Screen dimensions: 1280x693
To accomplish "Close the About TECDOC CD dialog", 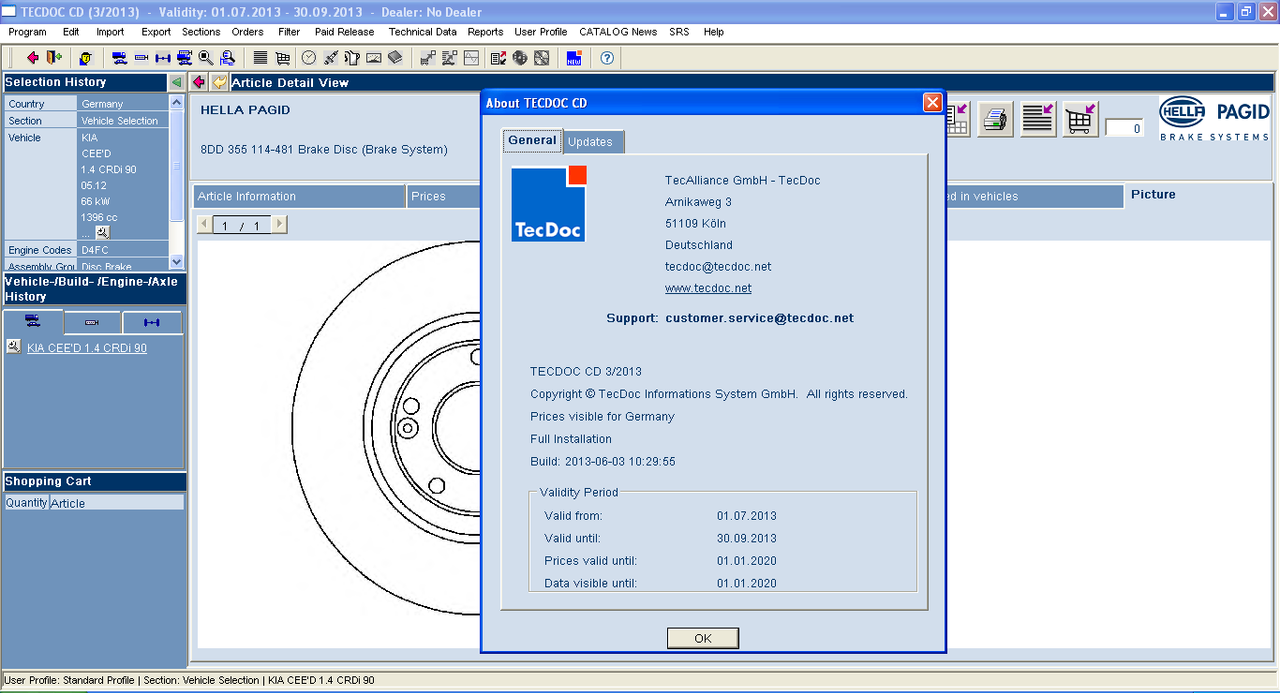I will click(x=932, y=102).
